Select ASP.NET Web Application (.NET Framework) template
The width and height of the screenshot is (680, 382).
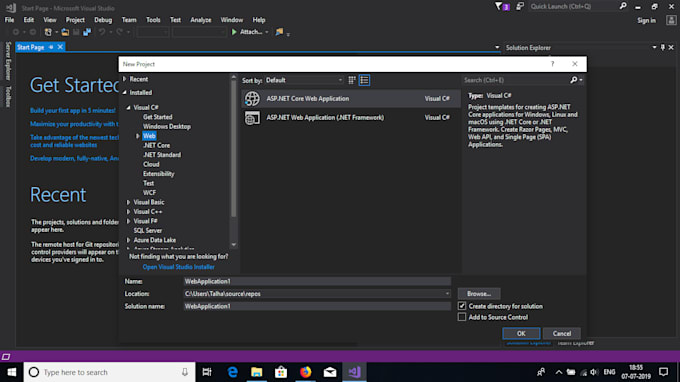coord(351,118)
